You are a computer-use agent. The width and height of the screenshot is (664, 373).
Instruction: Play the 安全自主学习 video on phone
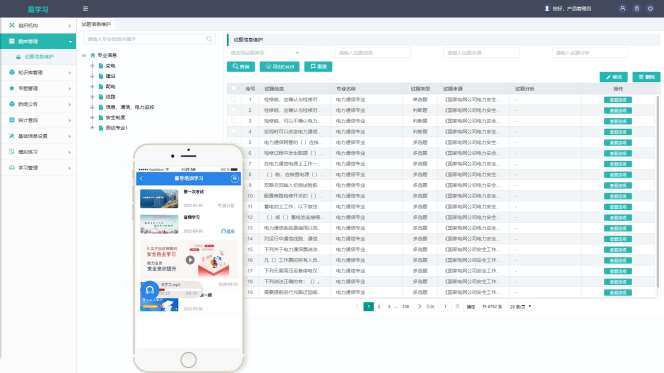pyautogui.click(x=190, y=260)
